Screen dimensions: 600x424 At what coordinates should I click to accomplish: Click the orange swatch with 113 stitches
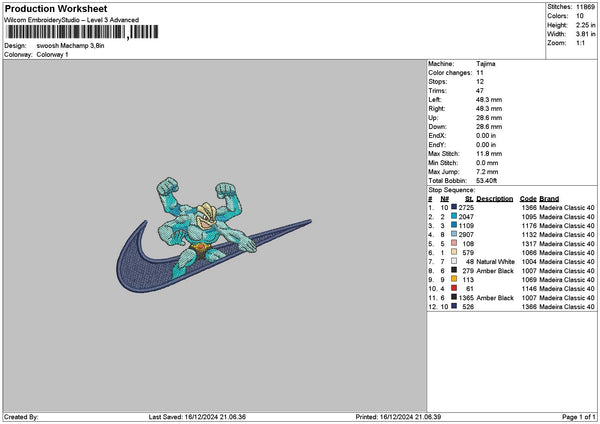tap(454, 279)
